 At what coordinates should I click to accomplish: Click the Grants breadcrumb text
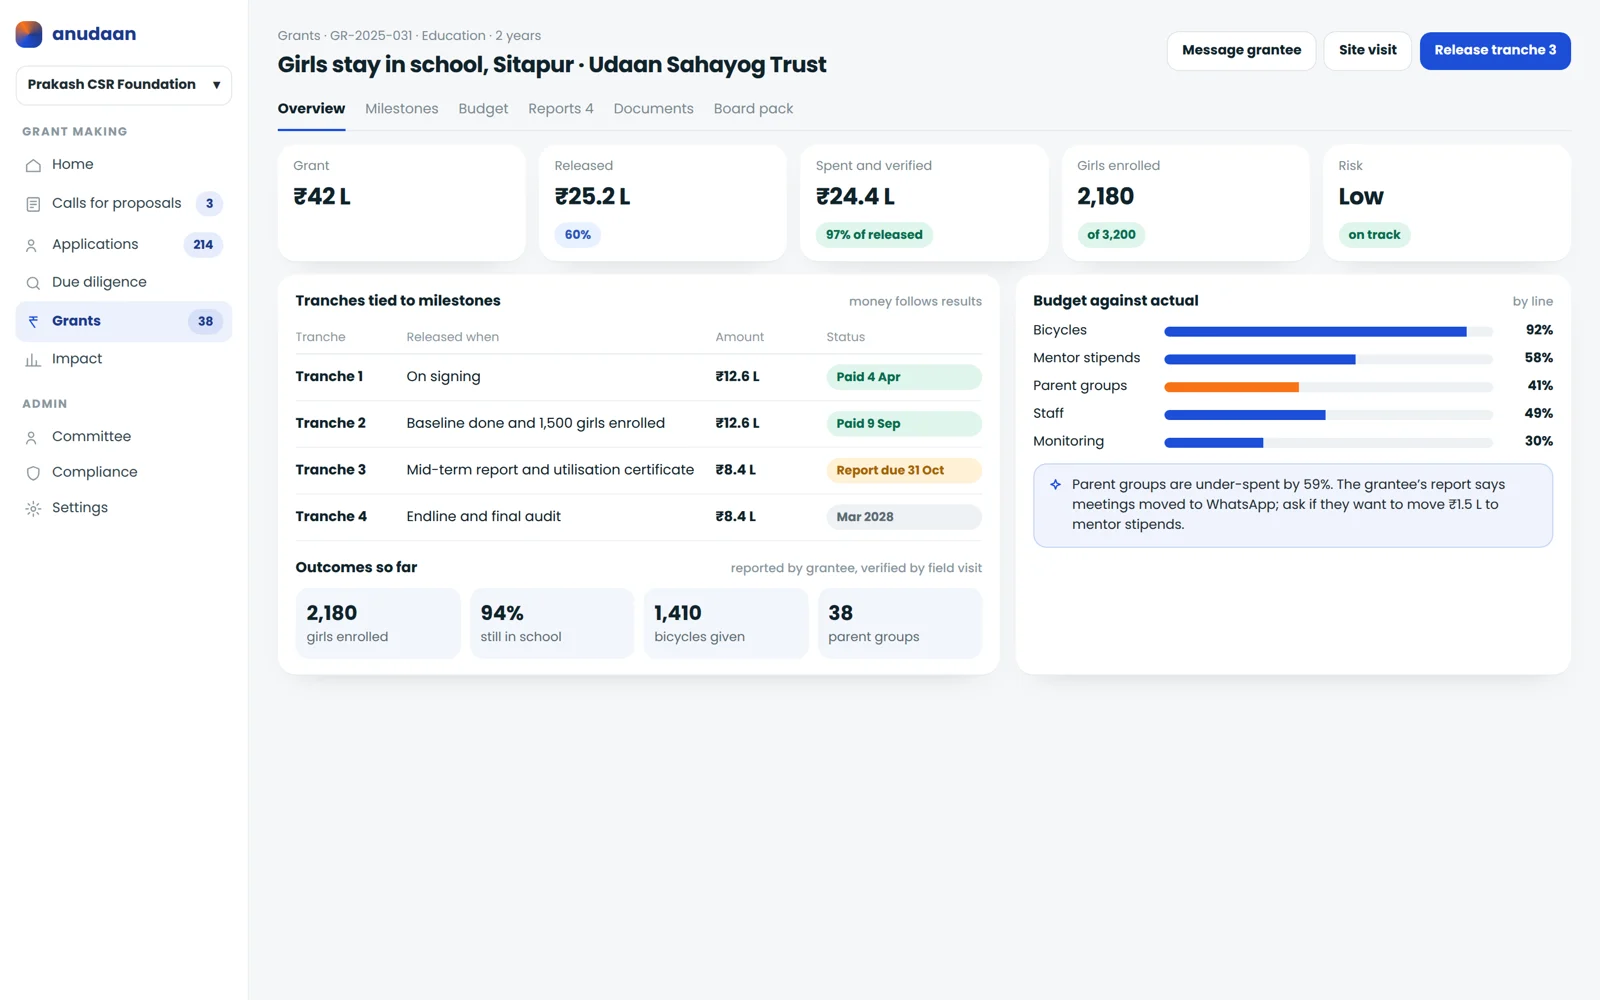pyautogui.click(x=299, y=36)
